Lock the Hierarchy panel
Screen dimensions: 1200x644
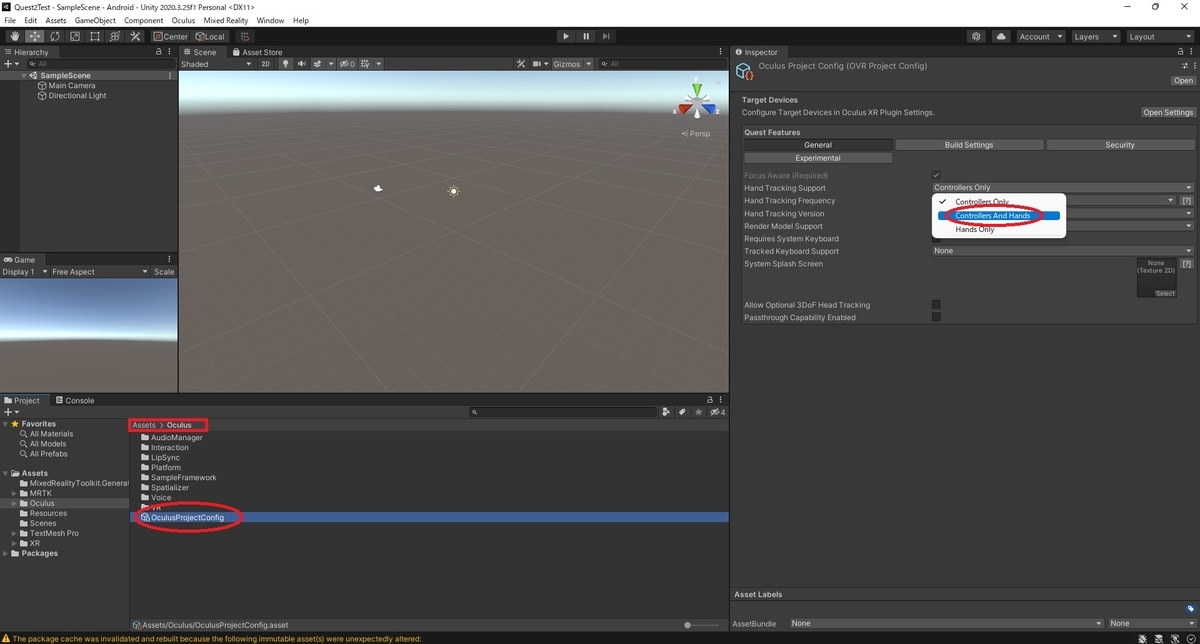(x=159, y=52)
